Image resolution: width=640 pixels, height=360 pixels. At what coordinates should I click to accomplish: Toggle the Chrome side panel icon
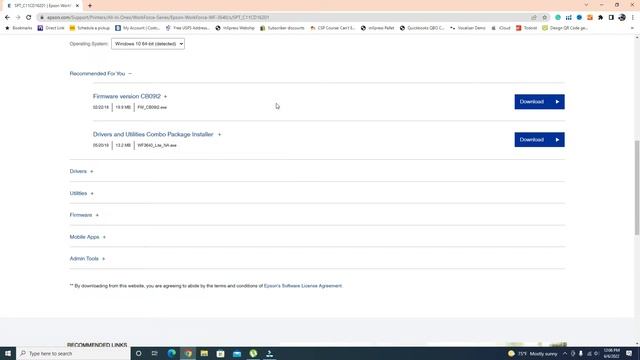coord(611,18)
